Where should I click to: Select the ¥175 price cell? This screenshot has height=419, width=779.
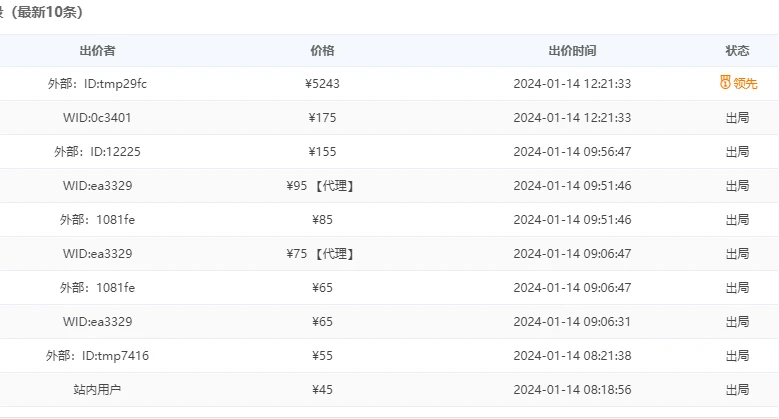[322, 118]
